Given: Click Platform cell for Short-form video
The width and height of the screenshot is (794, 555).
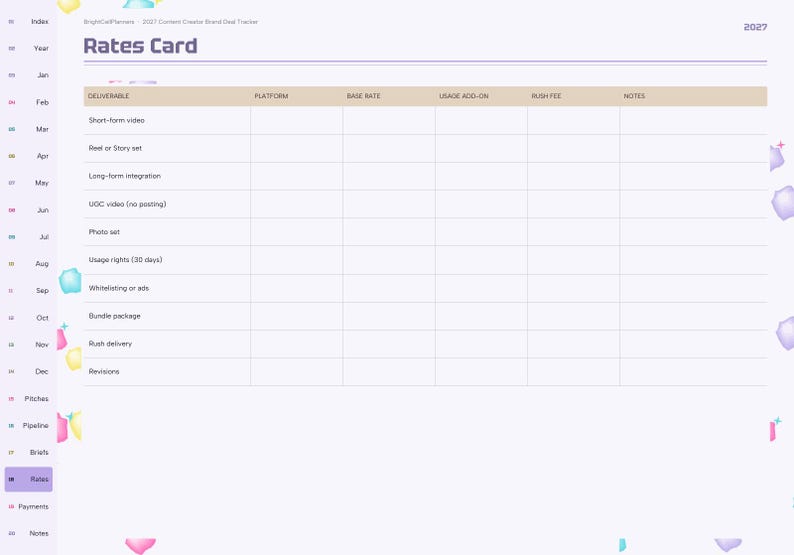Looking at the screenshot, I should click(297, 121).
